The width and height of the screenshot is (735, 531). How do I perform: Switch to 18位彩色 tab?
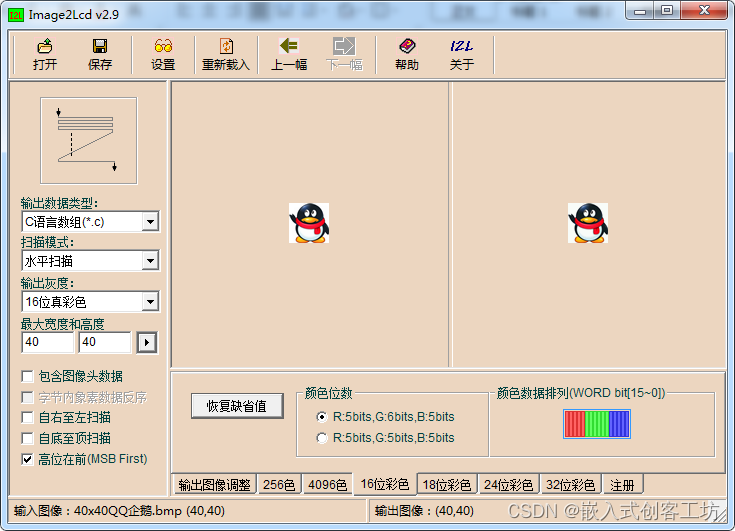click(447, 485)
